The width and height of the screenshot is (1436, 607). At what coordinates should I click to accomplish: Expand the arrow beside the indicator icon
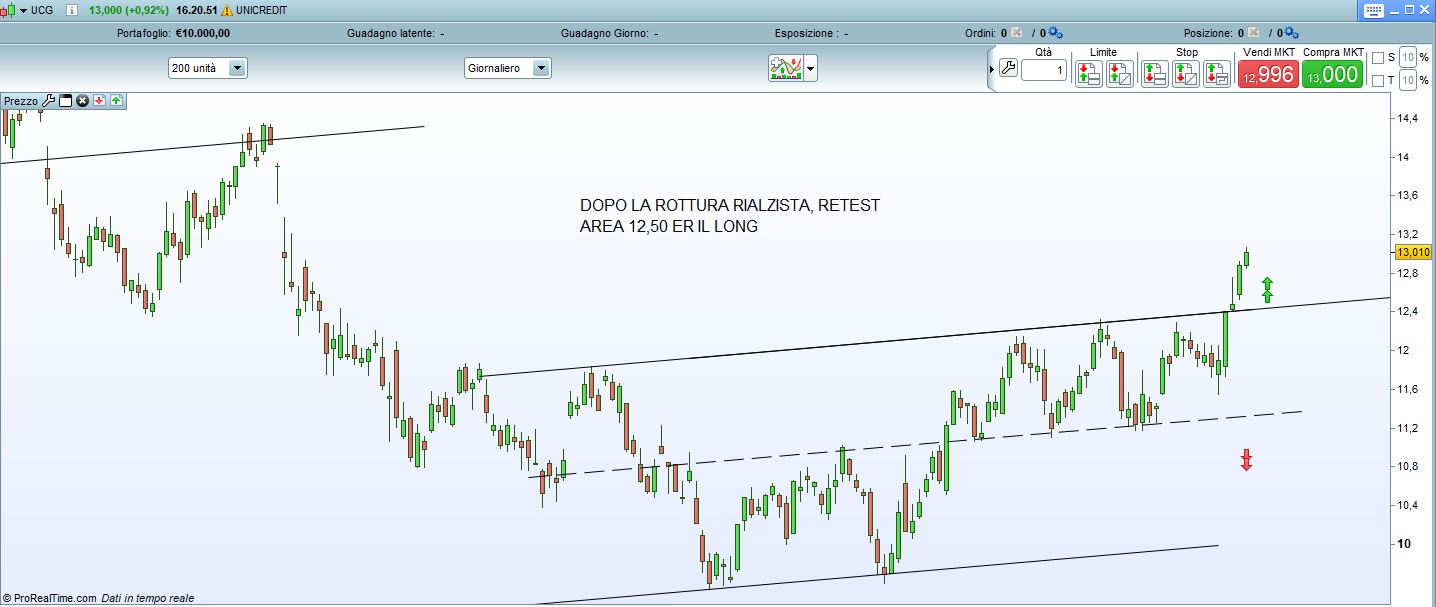(810, 69)
